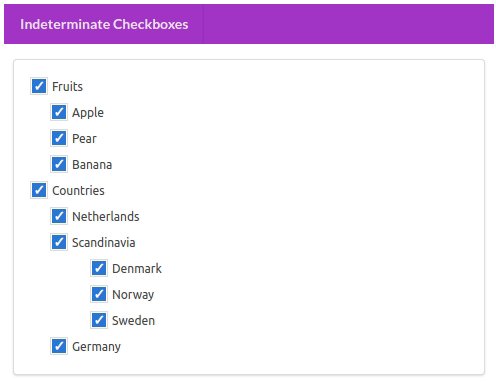Uncheck the Sweden checkbox

pos(99,320)
